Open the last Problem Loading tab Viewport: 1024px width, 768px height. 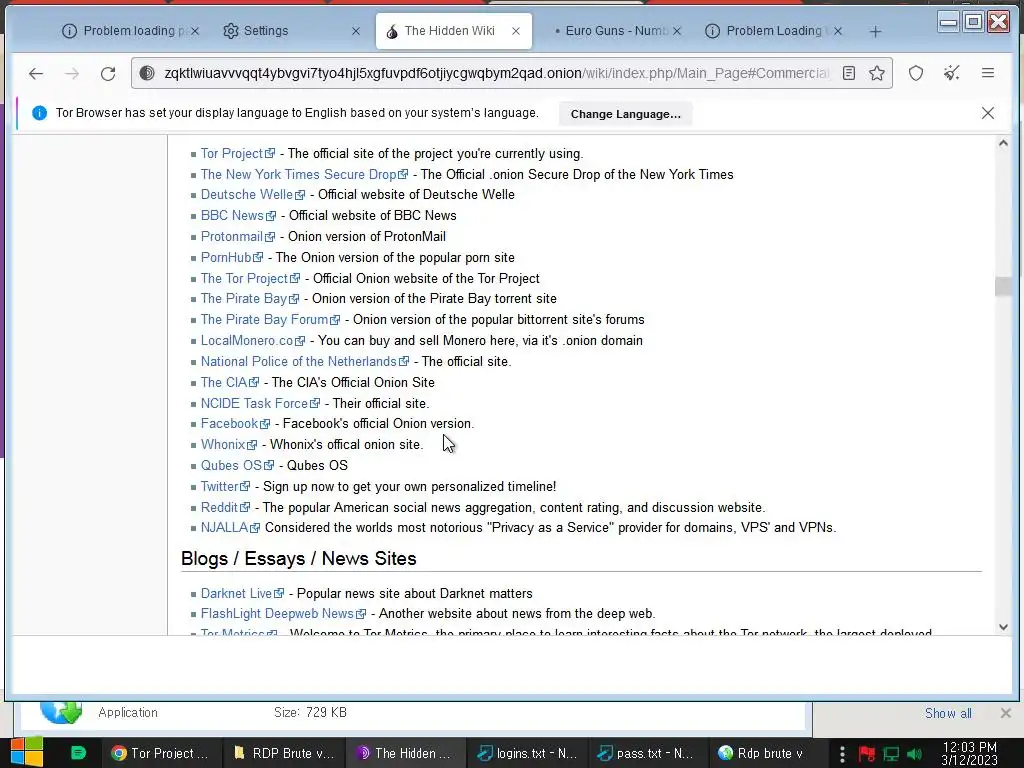point(774,31)
